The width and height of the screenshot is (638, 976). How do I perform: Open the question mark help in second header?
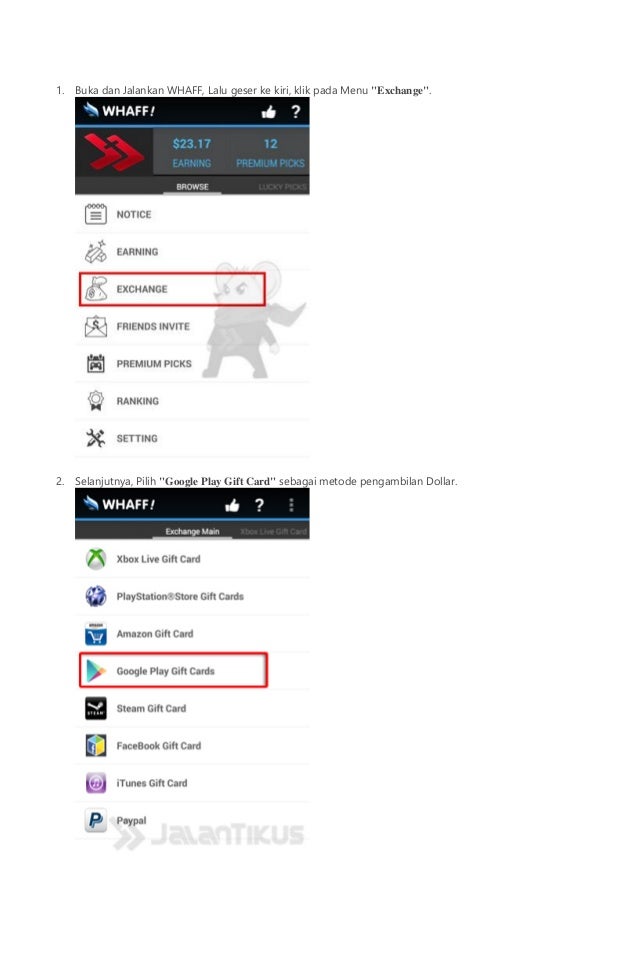point(259,505)
